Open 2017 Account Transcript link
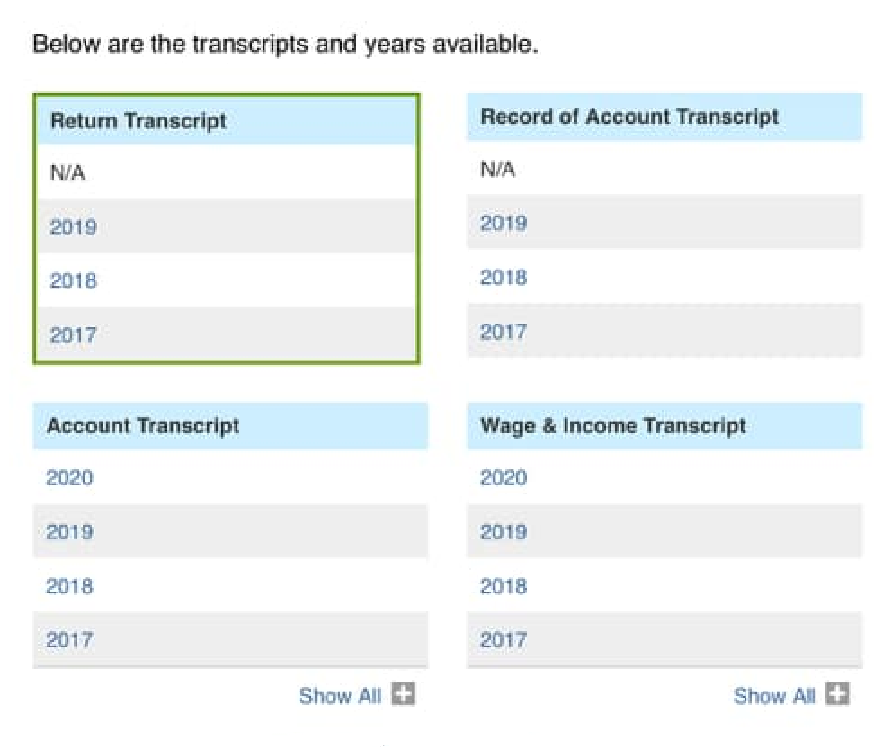Screen dimensions: 894x748 click(70, 640)
